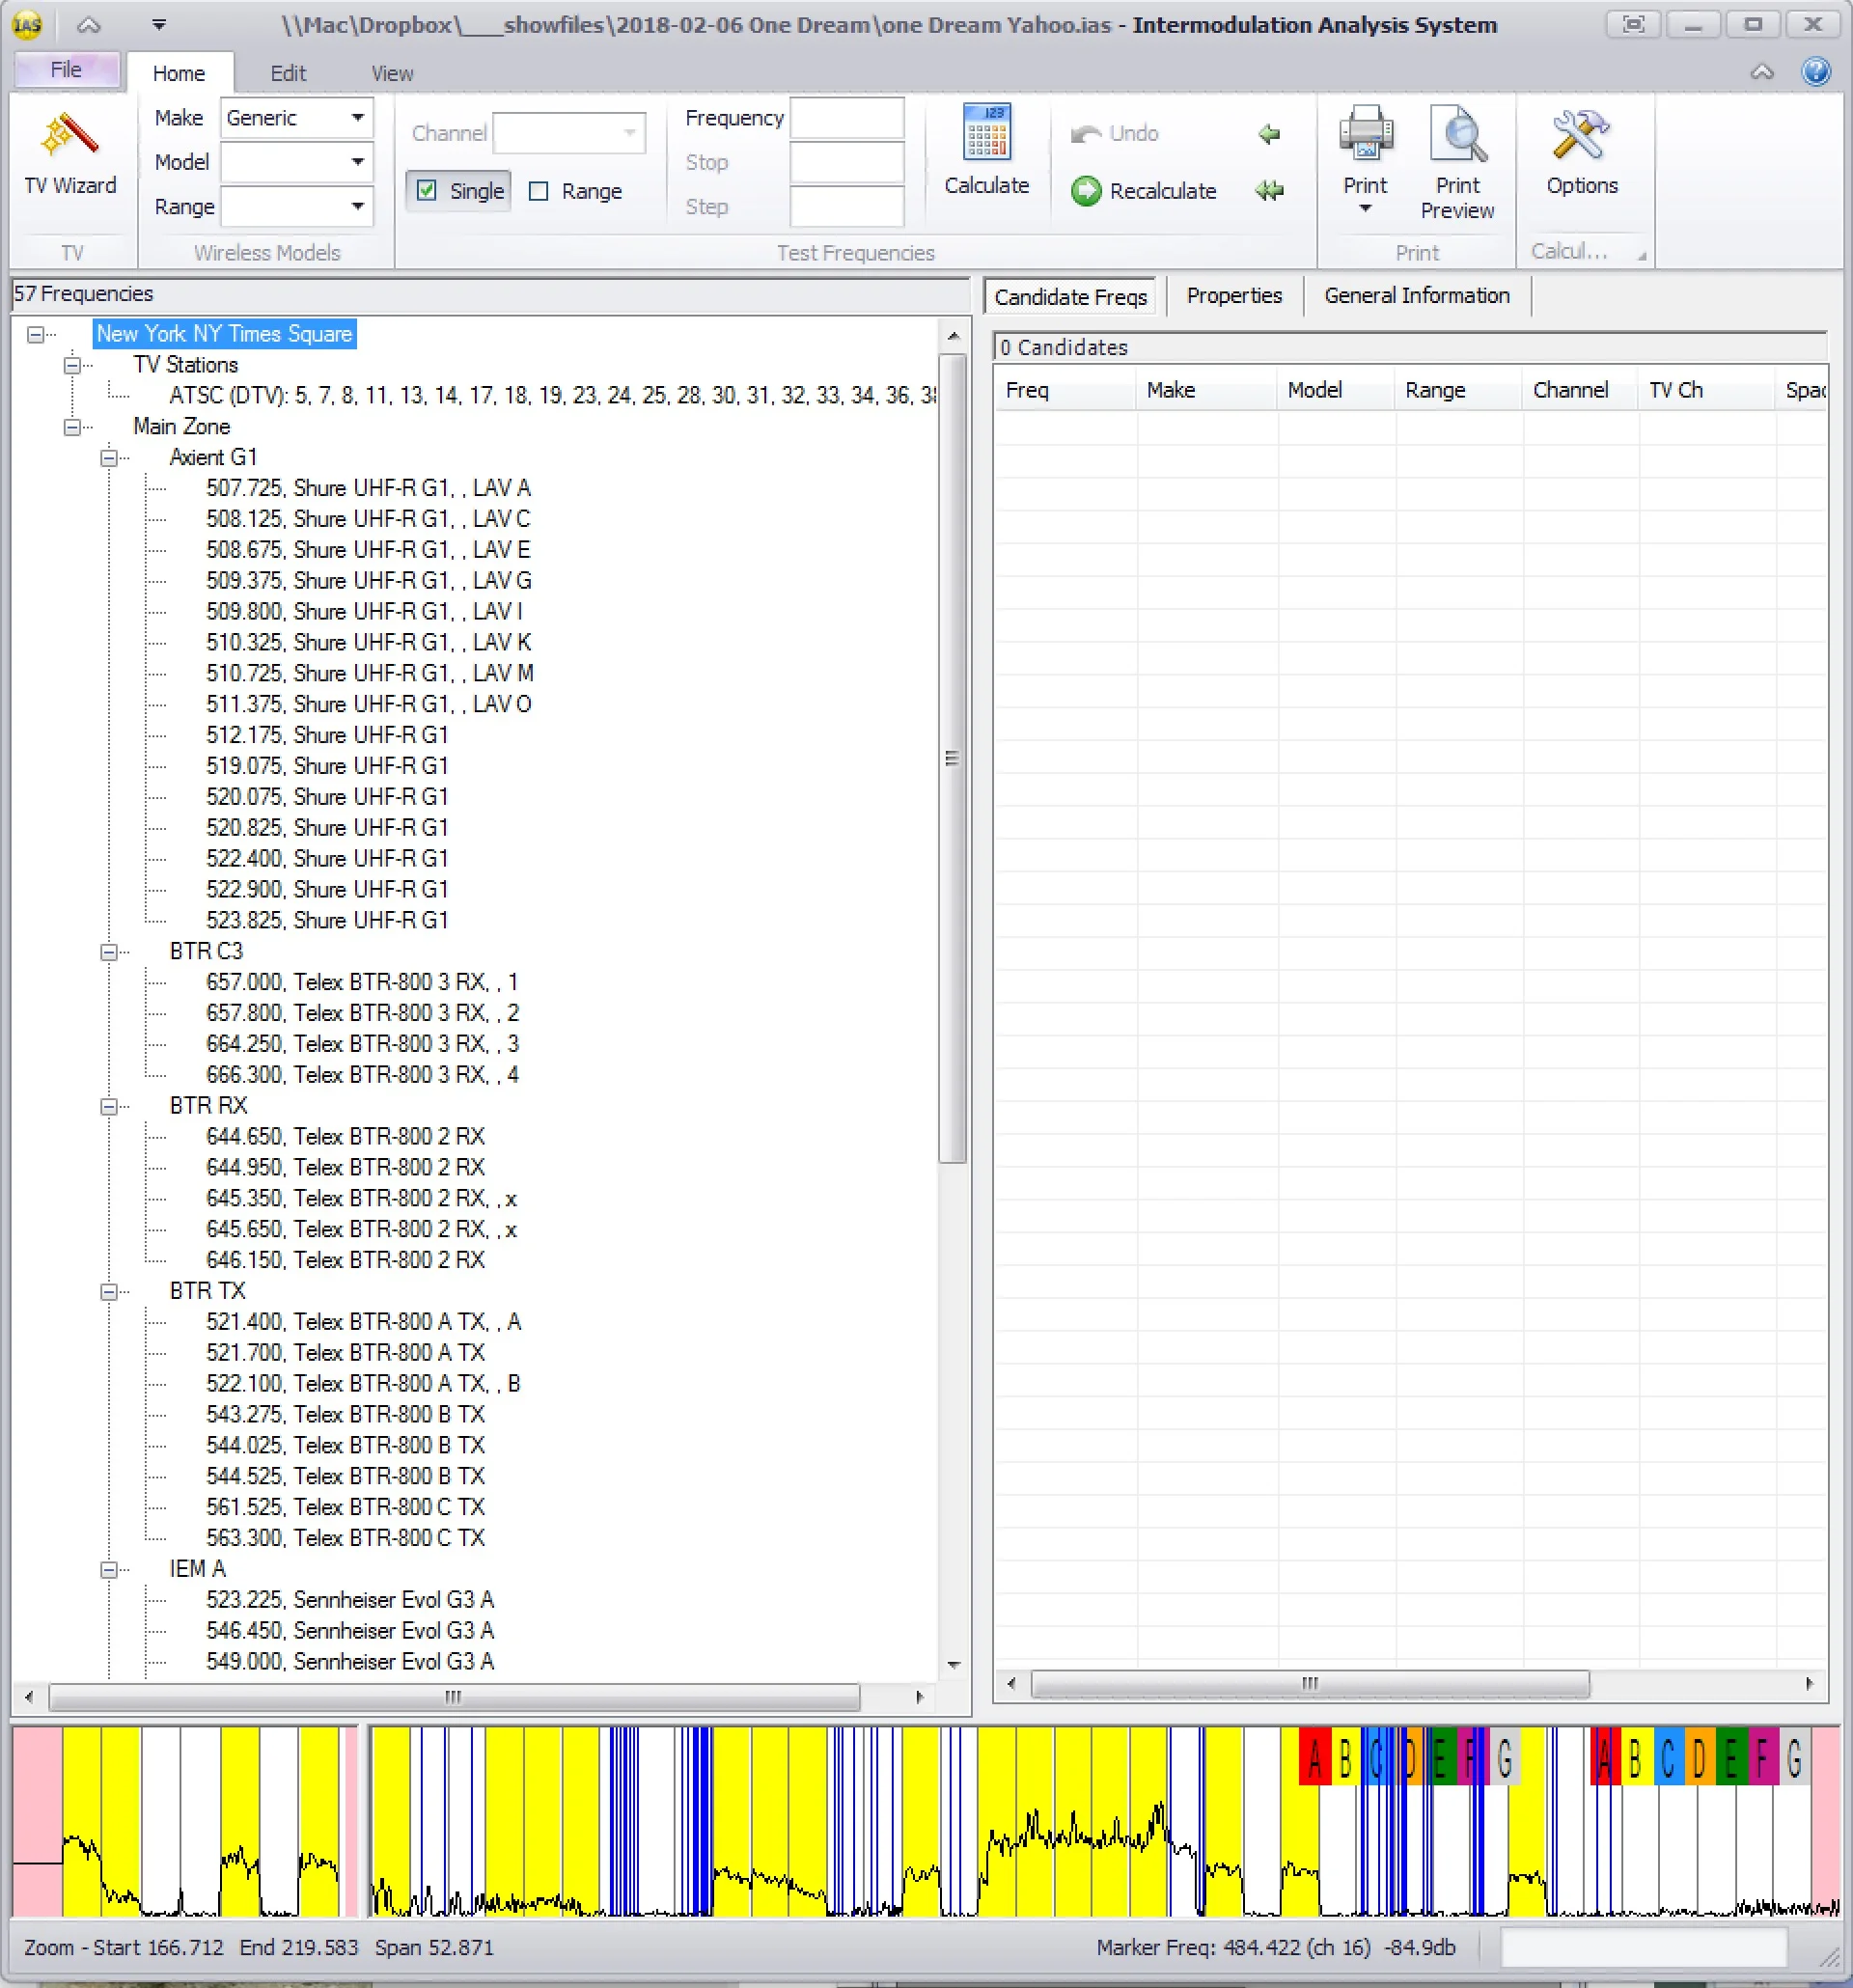Screen dimensions: 1853x1988
Task: Select 646.150 Telex BTR-800 2 RX
Action: coord(345,1260)
